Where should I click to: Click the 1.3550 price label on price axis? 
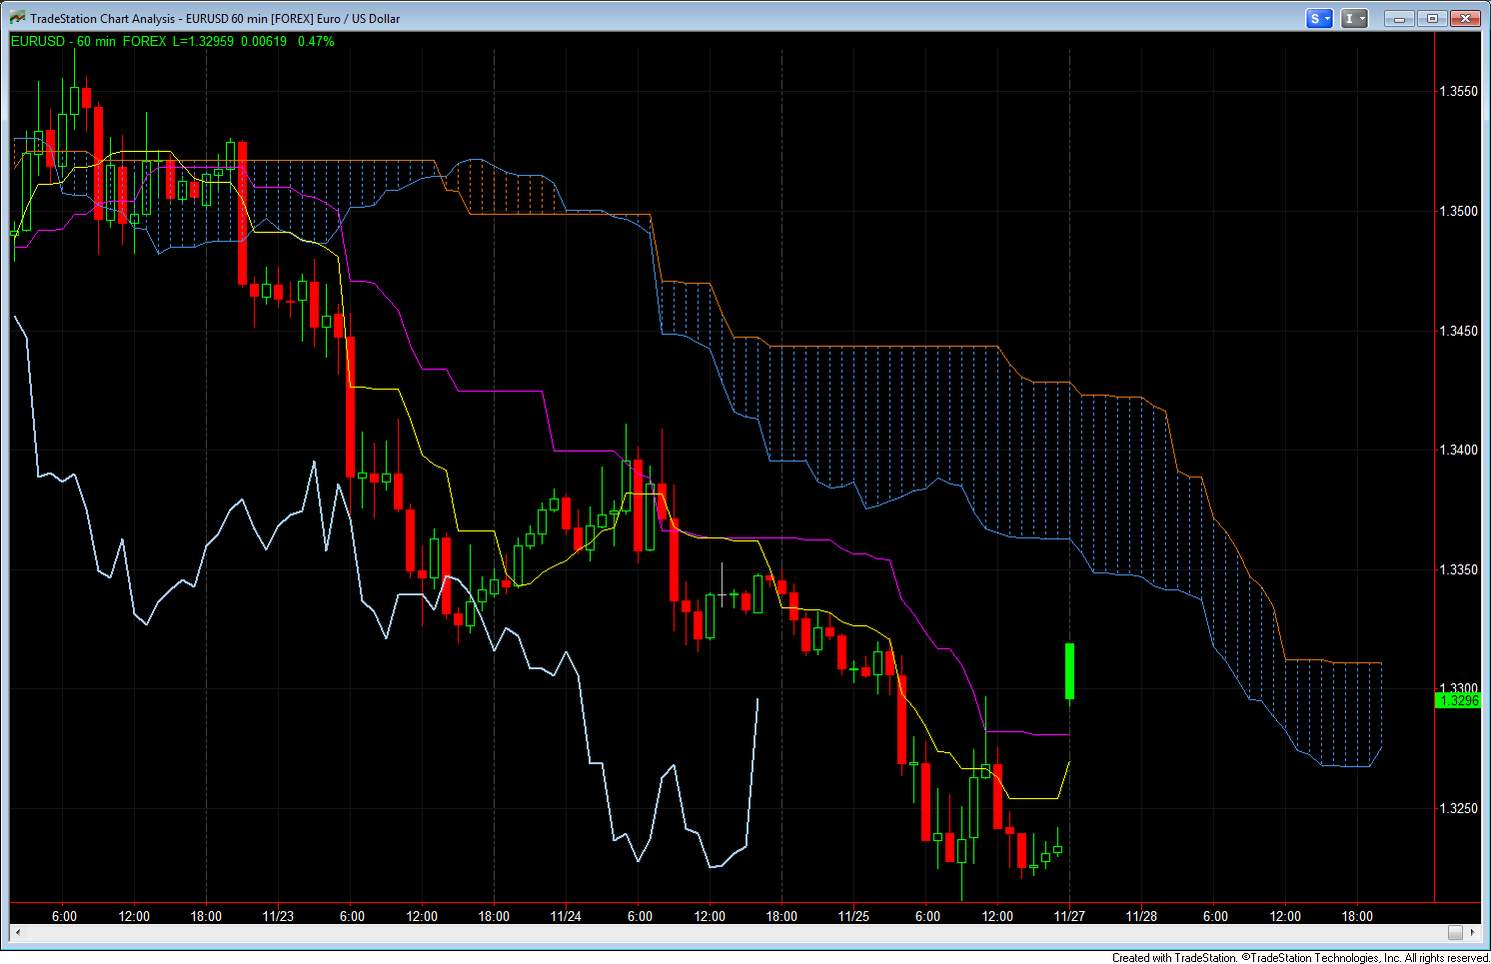pos(1458,91)
